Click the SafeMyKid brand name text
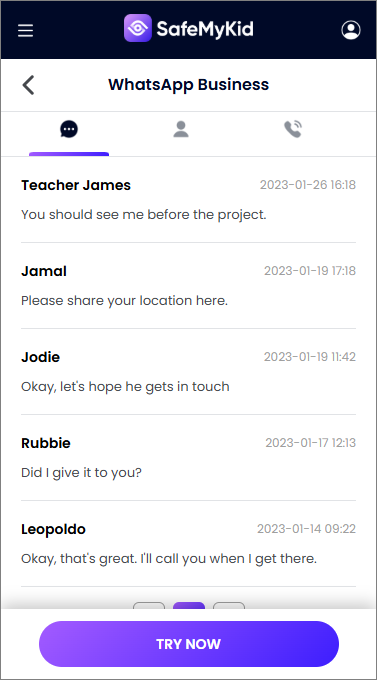This screenshot has width=377, height=680. [205, 29]
